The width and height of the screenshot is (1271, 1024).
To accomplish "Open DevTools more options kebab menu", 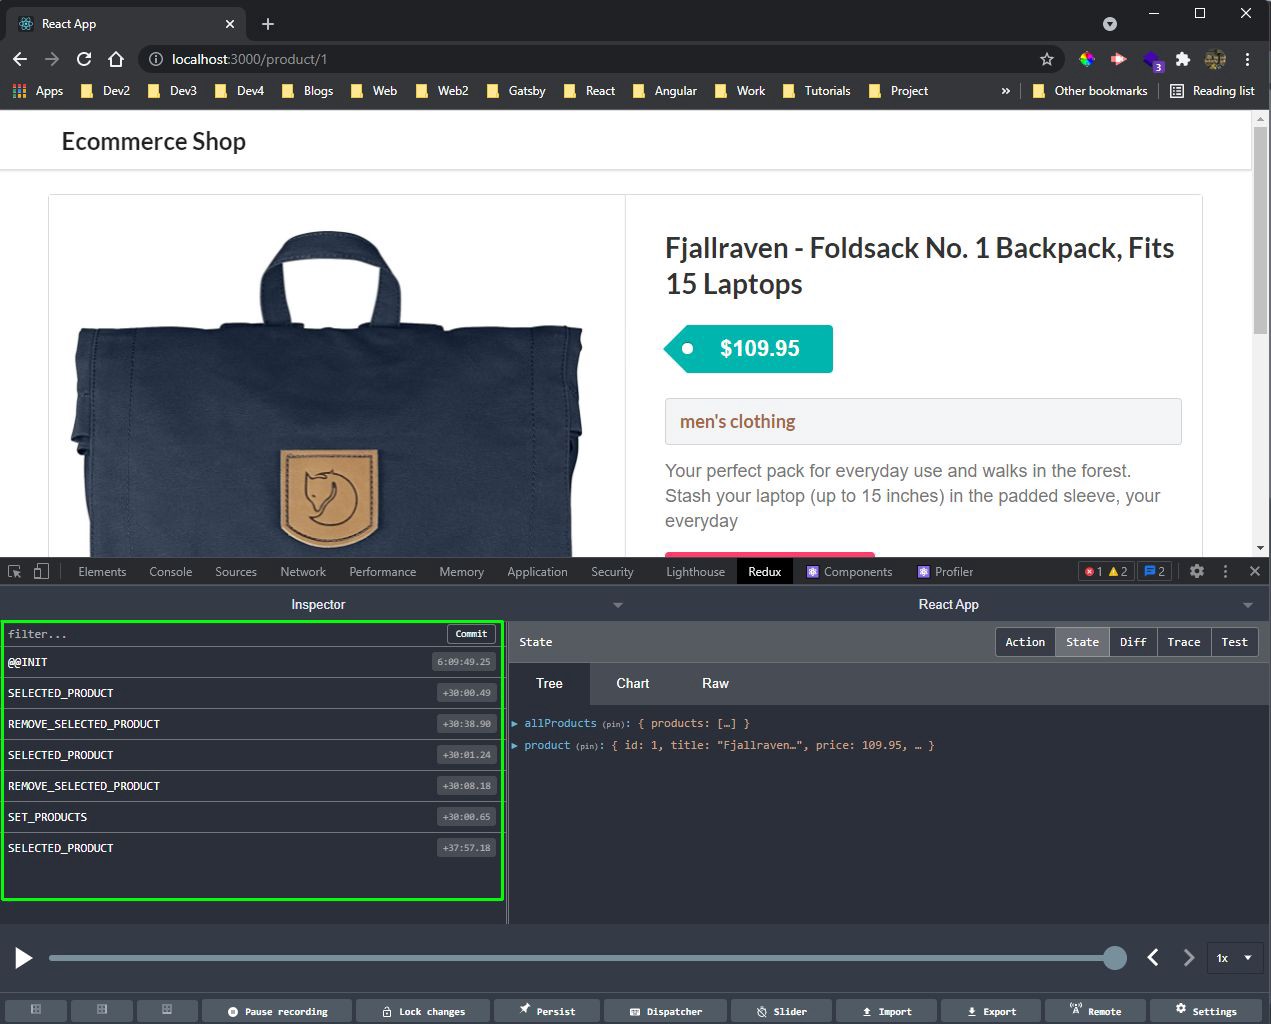I will [1225, 571].
